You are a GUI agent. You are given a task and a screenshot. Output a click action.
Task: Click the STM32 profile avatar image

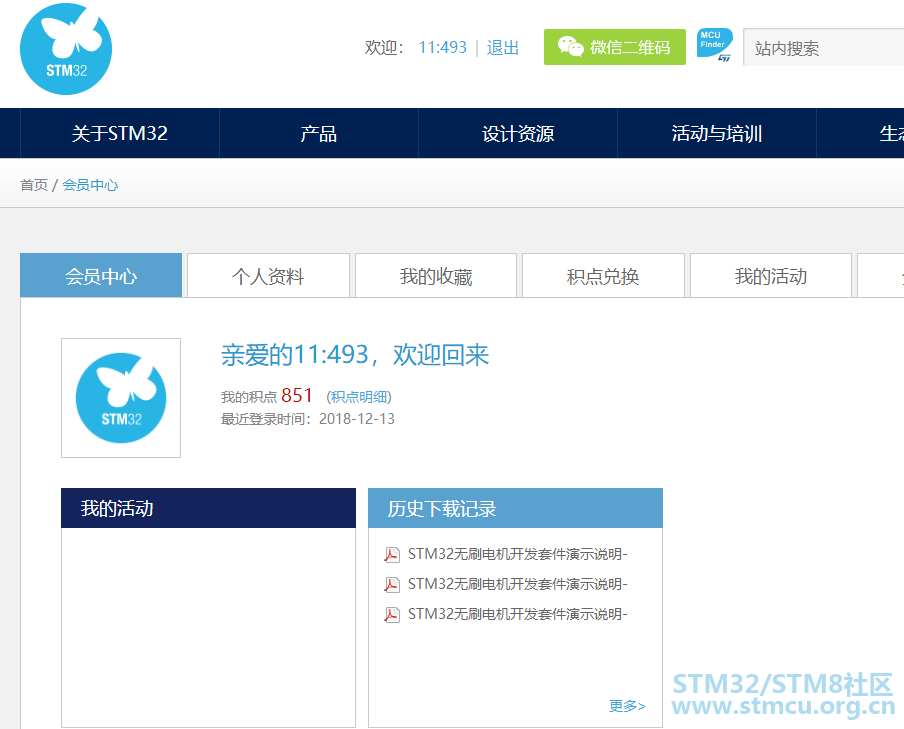click(x=121, y=398)
